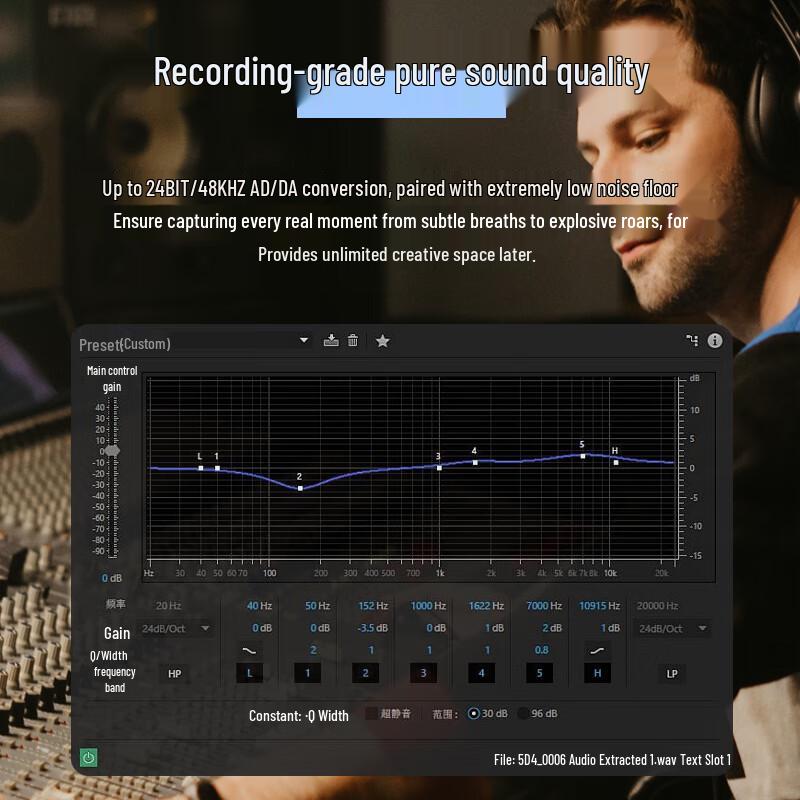The image size is (800, 800).
Task: Select the LP low-pass filter band
Action: pos(672,673)
